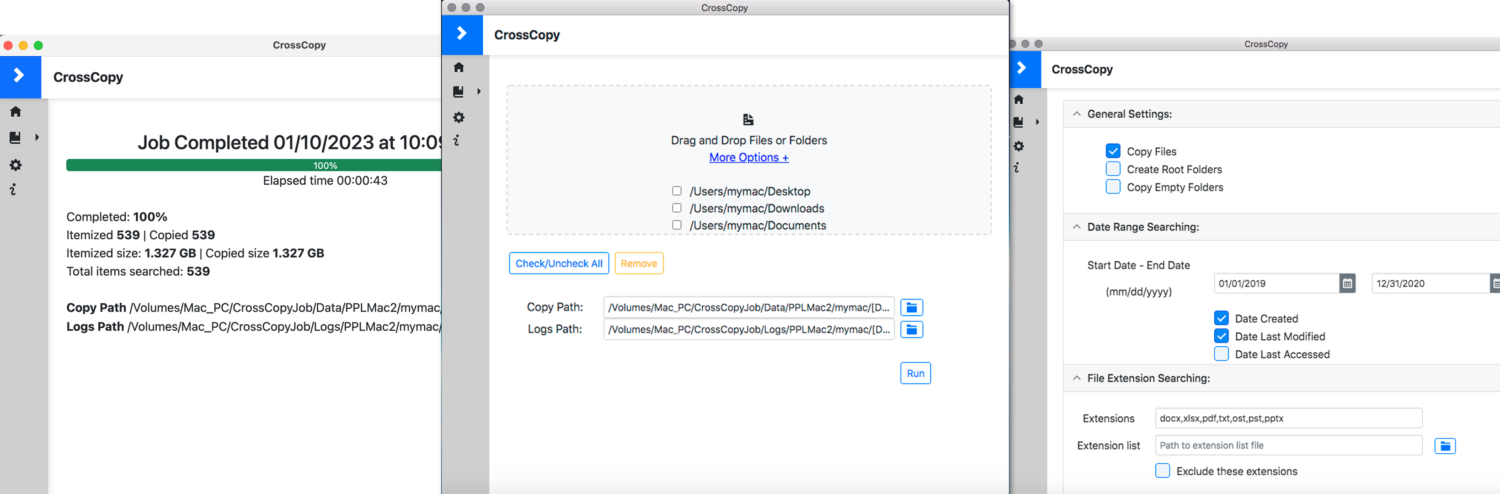Click end date field 12/31/2020

1431,283
